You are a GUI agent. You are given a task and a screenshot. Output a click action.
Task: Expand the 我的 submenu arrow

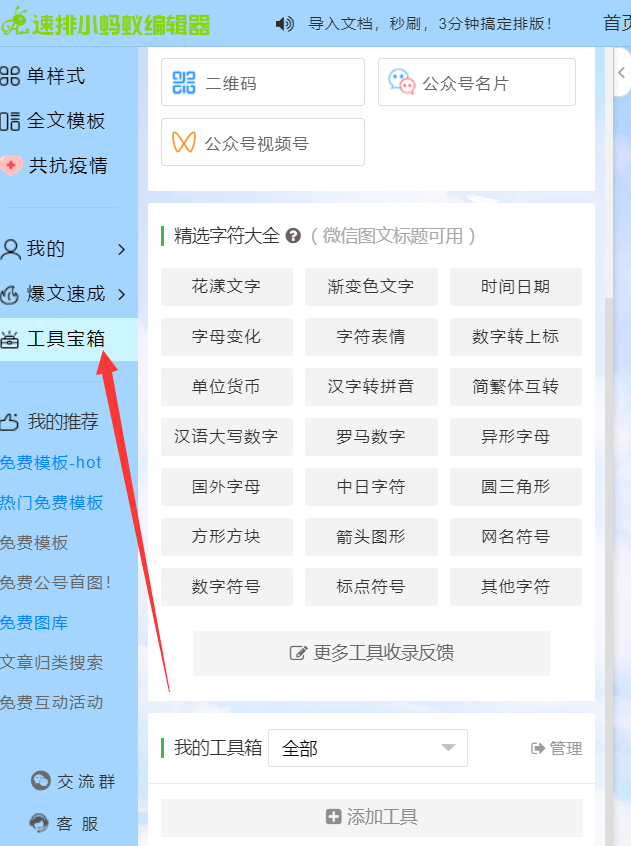122,249
